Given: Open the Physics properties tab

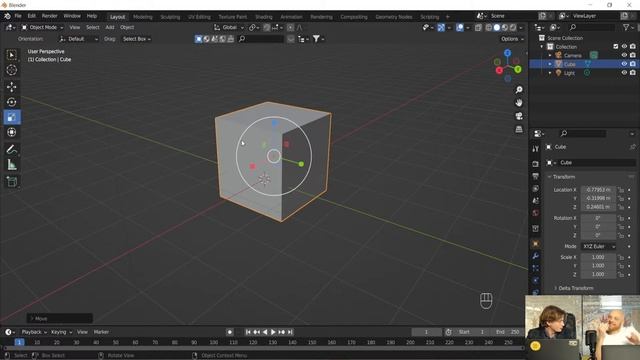Looking at the screenshot, I should pos(536,280).
